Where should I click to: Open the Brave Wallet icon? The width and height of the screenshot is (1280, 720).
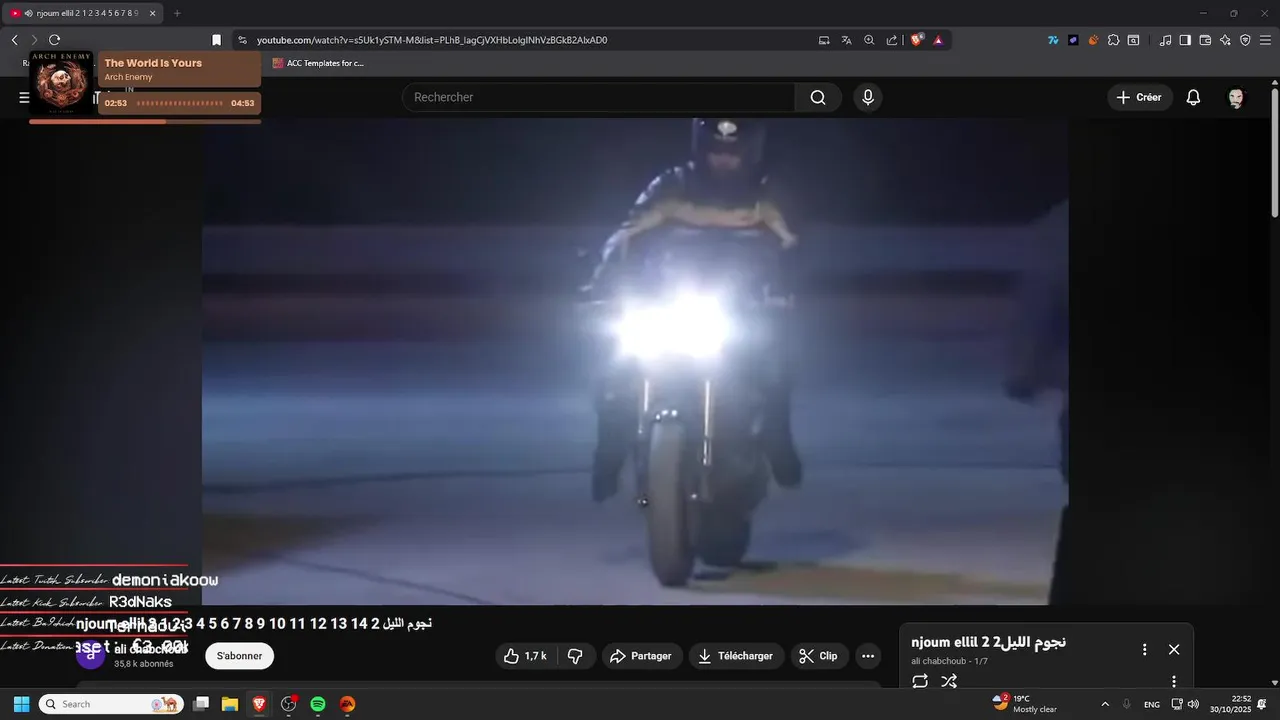point(1205,40)
